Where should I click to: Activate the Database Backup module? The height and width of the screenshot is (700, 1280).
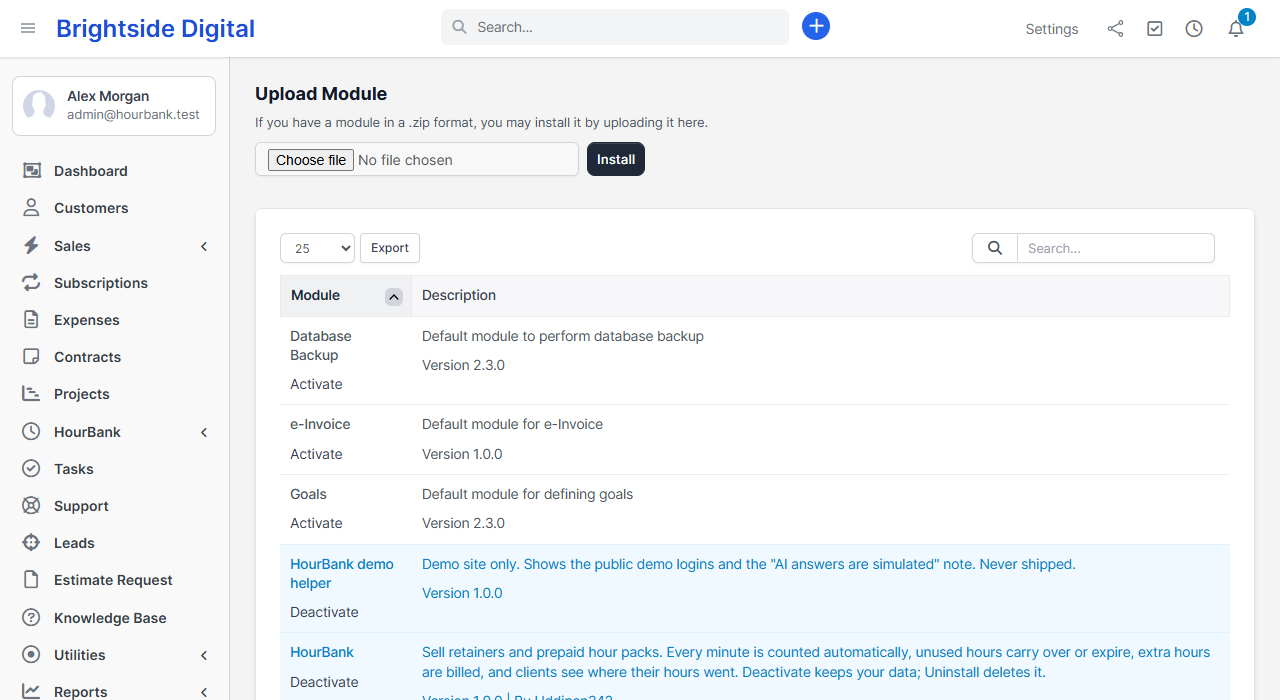click(316, 384)
